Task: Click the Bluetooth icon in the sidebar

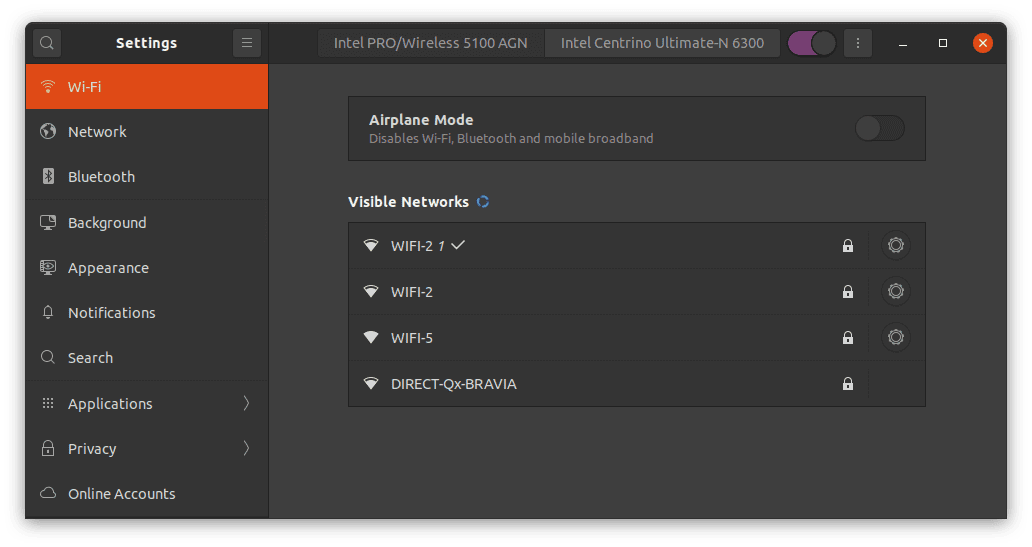Action: pyautogui.click(x=47, y=177)
